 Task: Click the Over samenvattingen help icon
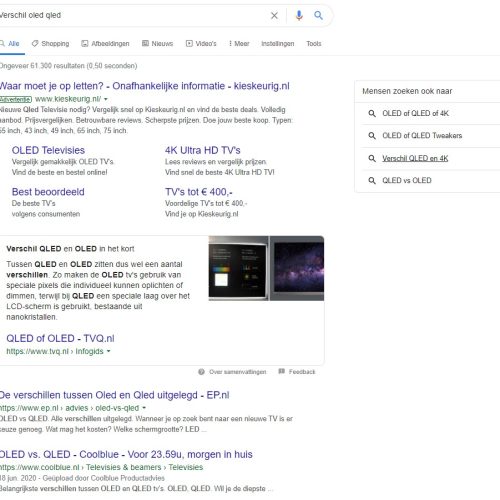(201, 372)
